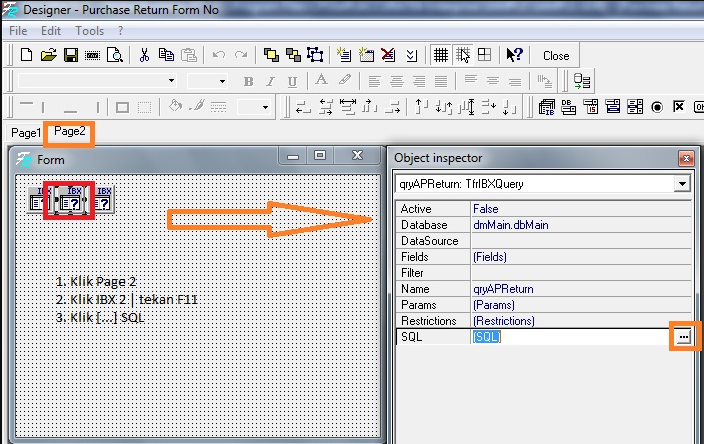704x444 pixels.
Task: Toggle the show grid button
Action: (440, 55)
